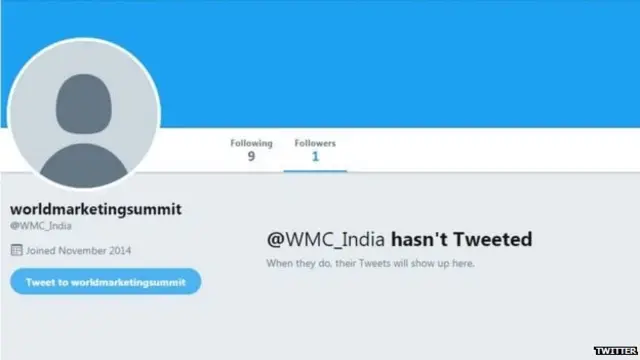Click the @WMC_India handle below the name

click(41, 226)
